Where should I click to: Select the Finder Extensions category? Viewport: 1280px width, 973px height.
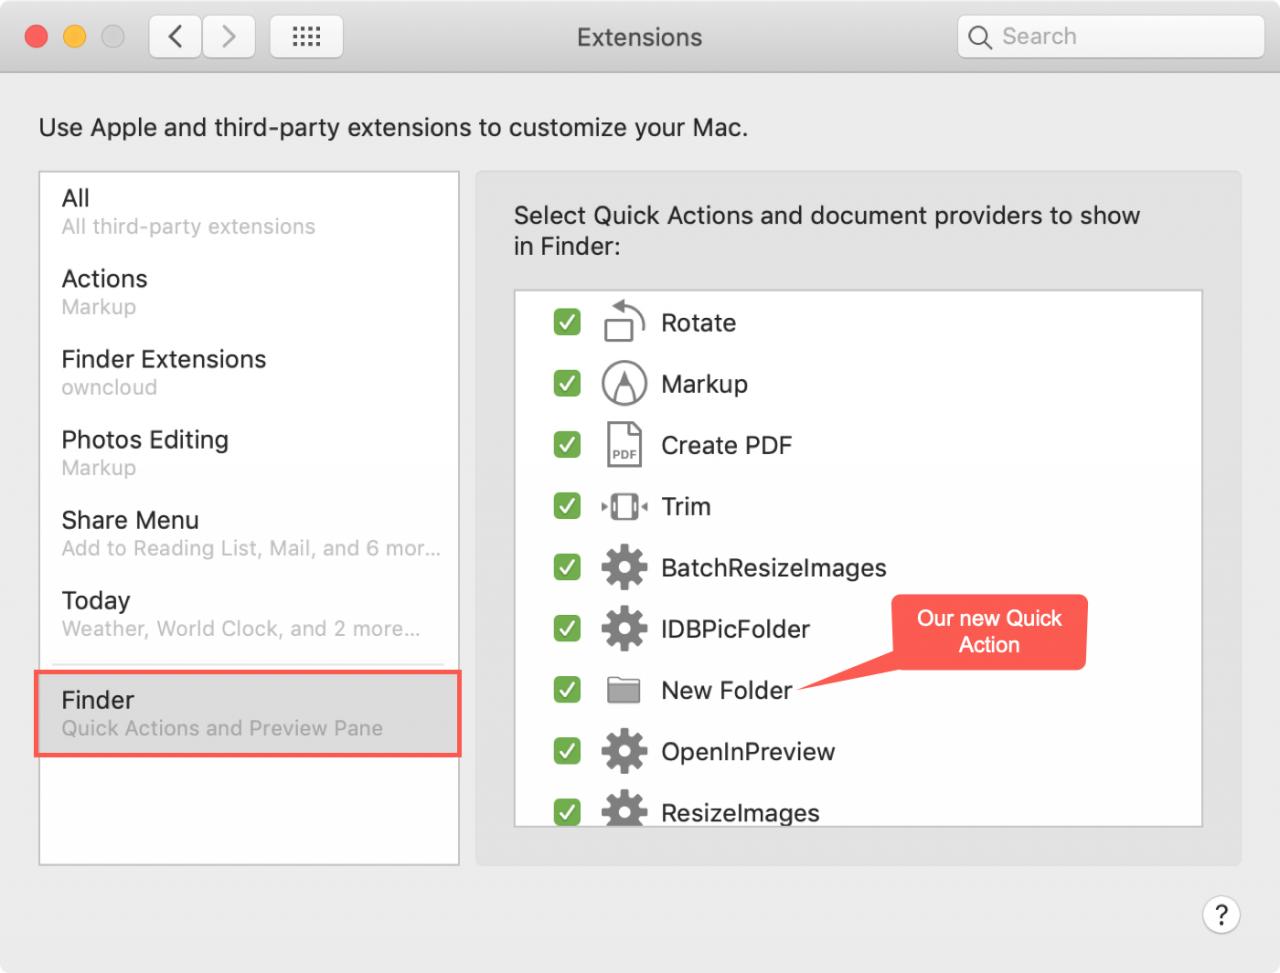249,372
